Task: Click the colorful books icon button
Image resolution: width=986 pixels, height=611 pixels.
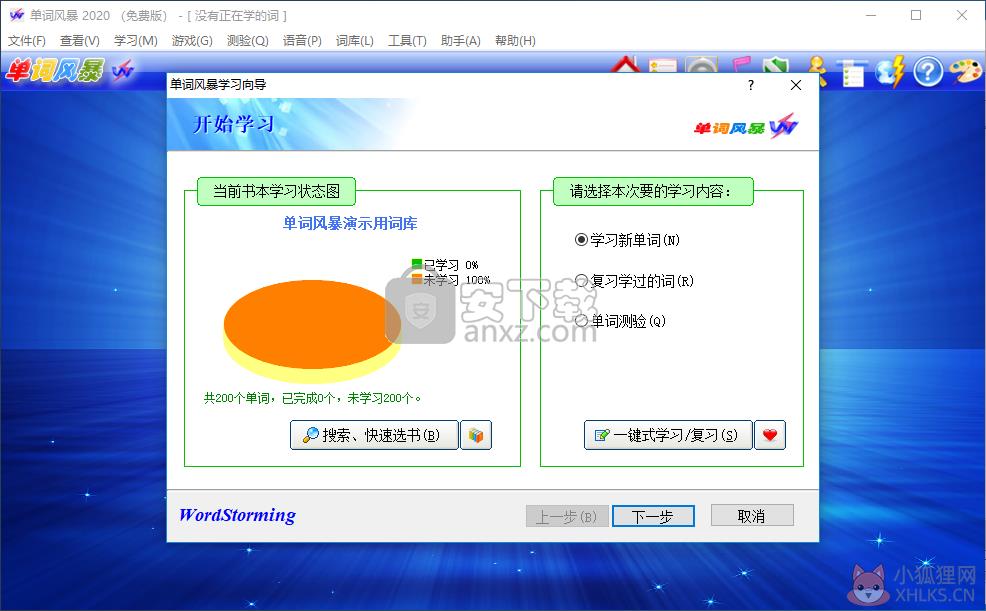Action: [x=476, y=435]
